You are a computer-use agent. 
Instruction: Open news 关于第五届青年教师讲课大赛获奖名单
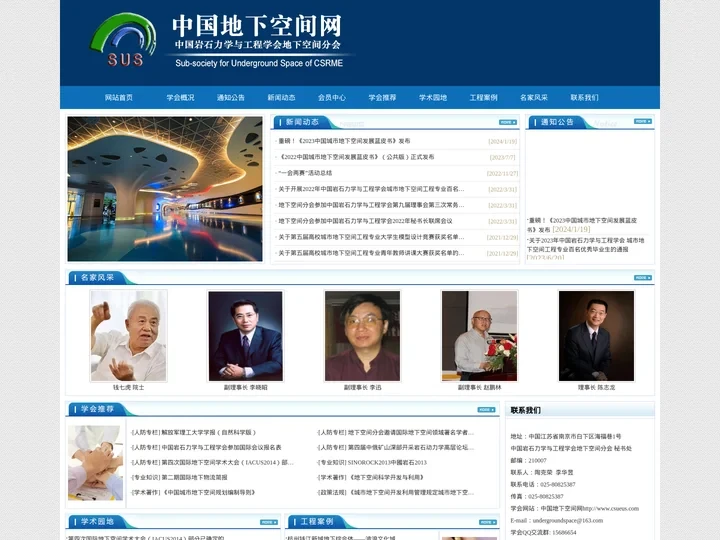pos(371,253)
